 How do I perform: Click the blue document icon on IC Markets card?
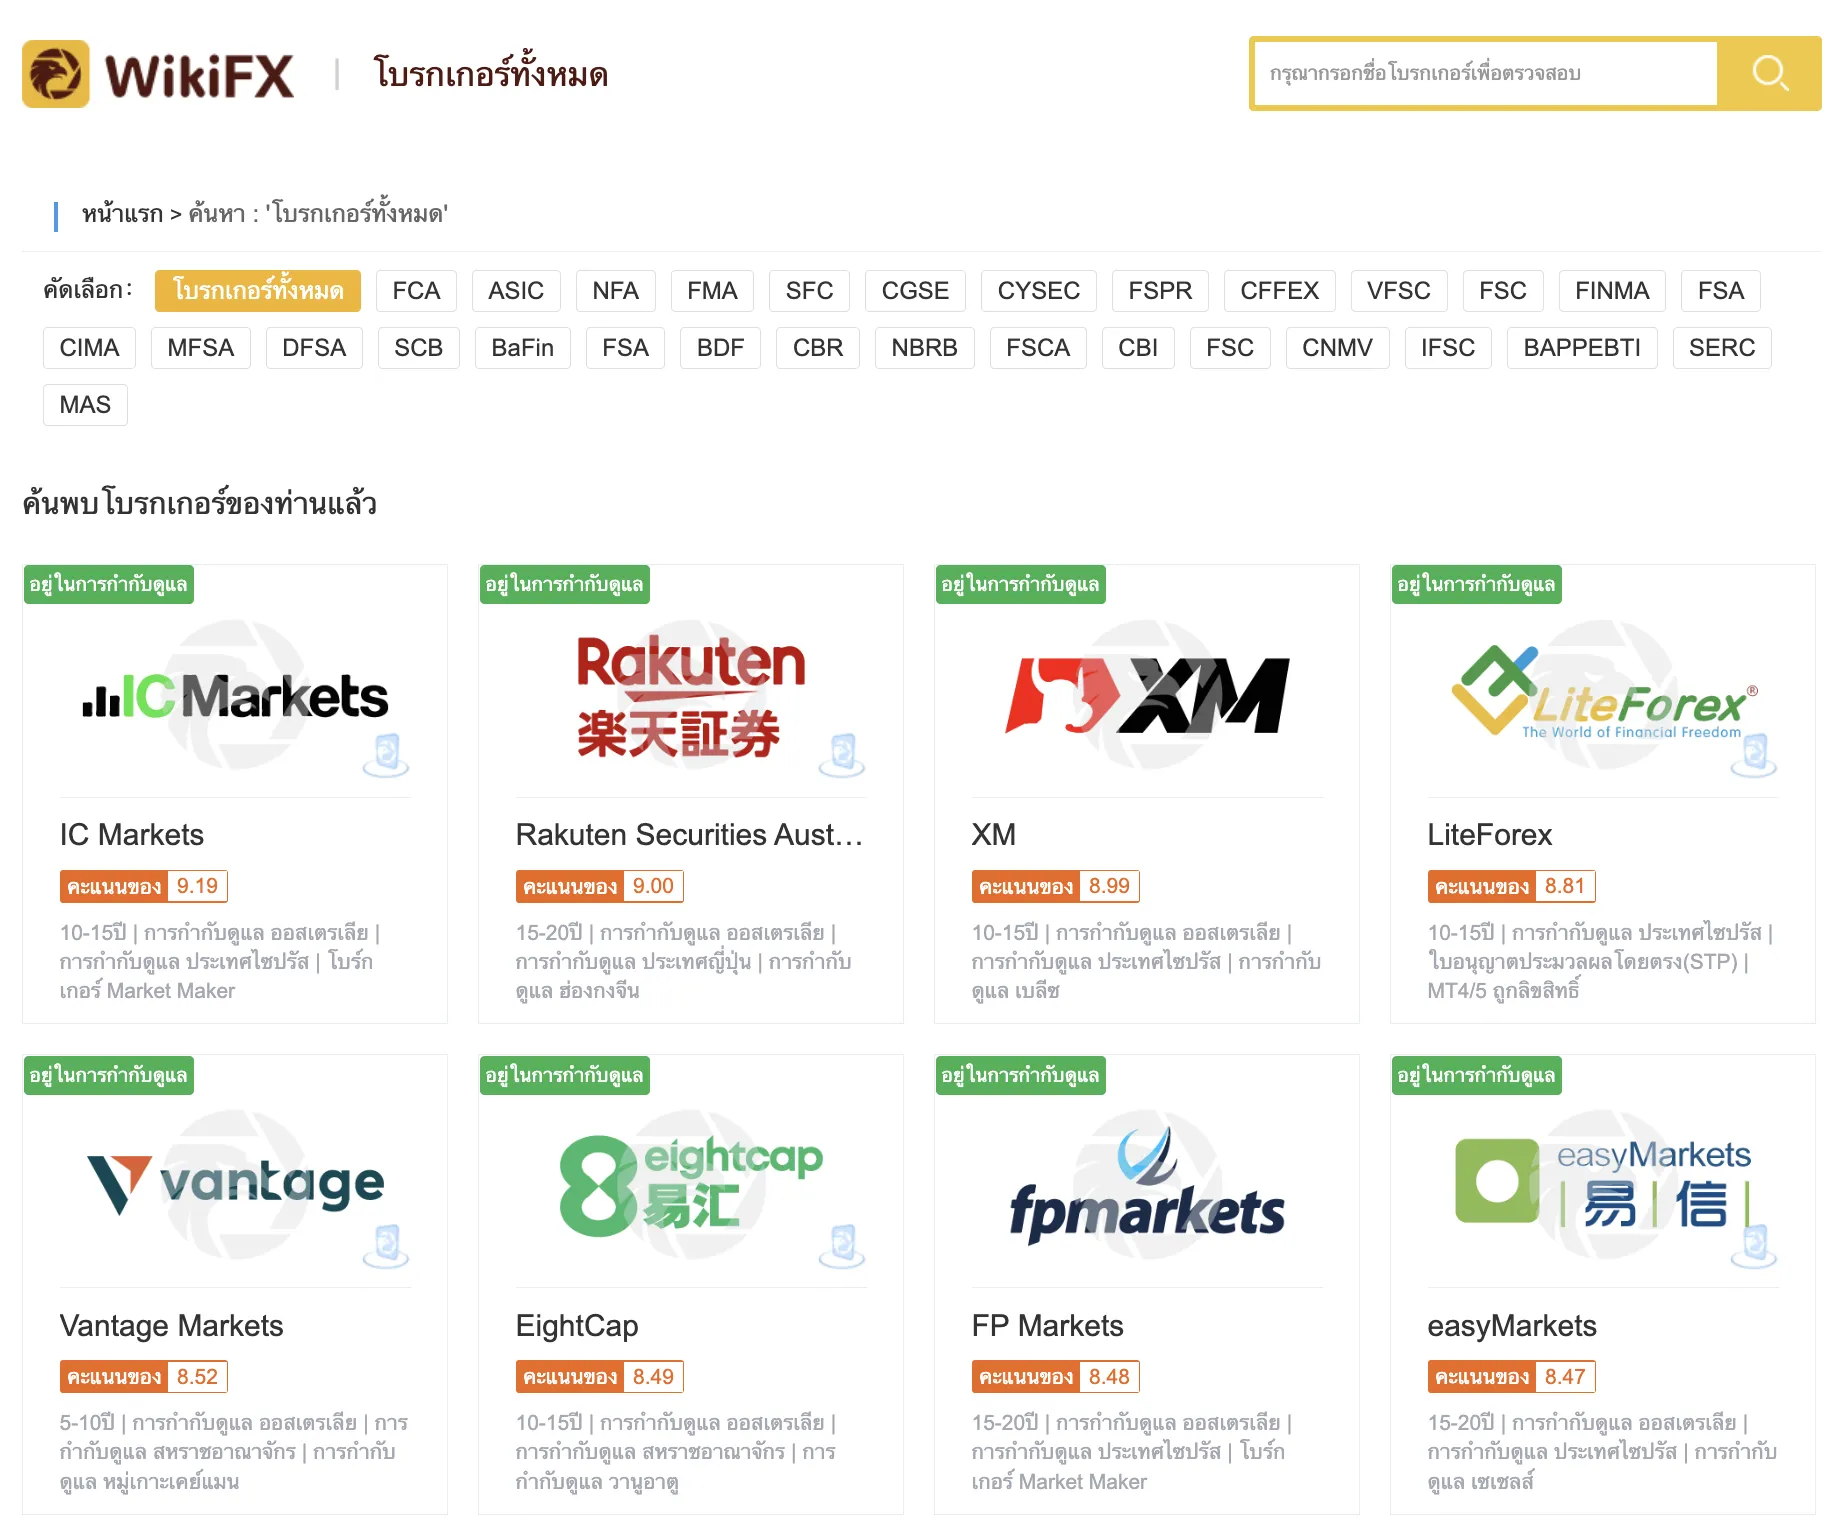[386, 754]
